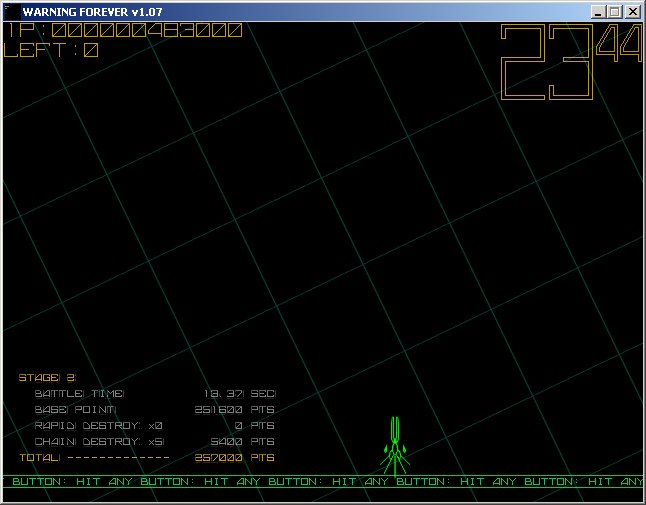Maximize the Warning Forever window
Image resolution: width=646 pixels, height=505 pixels.
coord(615,12)
